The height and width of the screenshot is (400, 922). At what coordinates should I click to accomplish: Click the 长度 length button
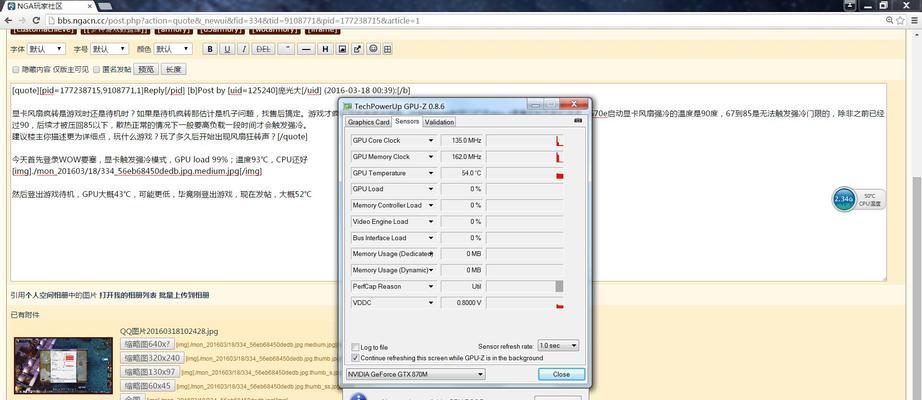tap(173, 69)
